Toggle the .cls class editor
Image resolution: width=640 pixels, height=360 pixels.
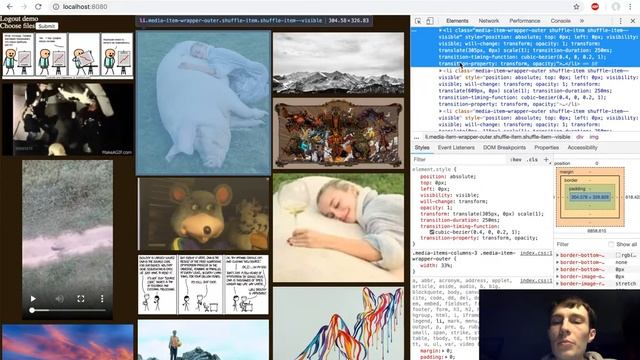tap(532, 160)
